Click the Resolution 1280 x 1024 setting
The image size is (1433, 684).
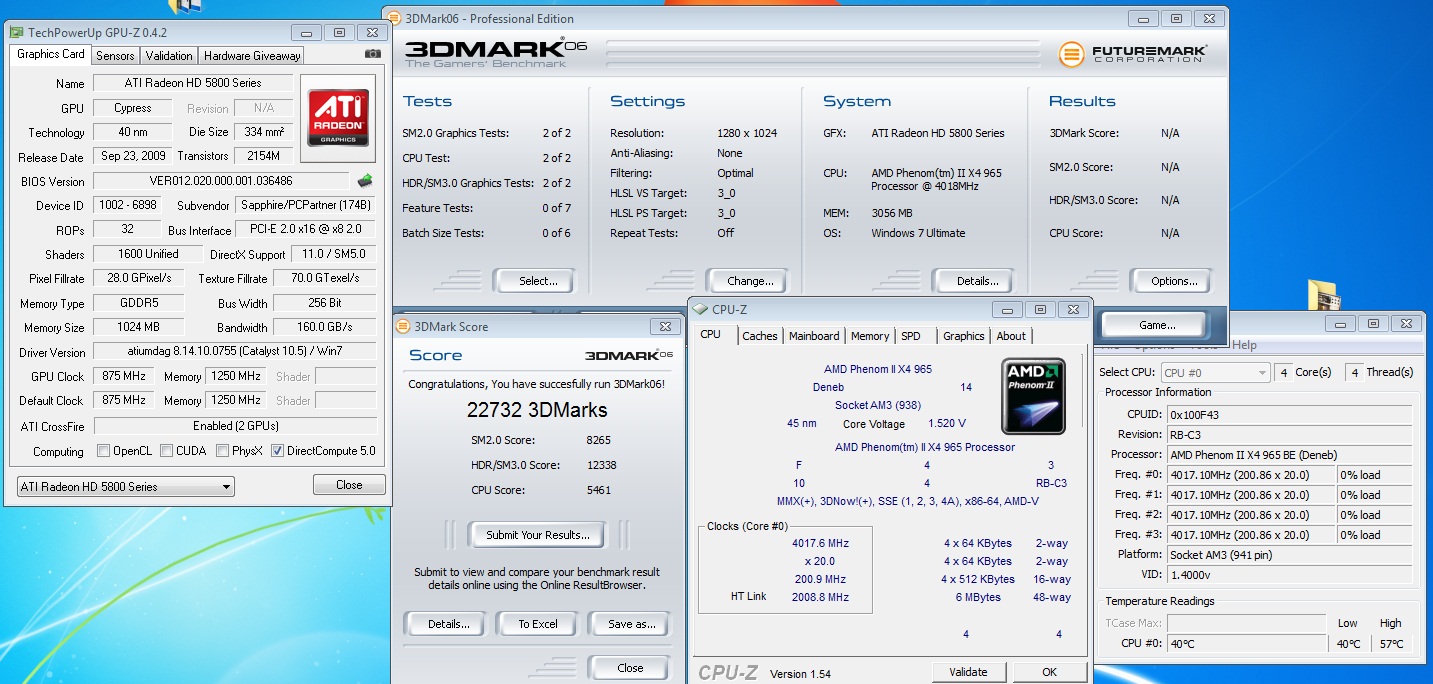pyautogui.click(x=747, y=133)
